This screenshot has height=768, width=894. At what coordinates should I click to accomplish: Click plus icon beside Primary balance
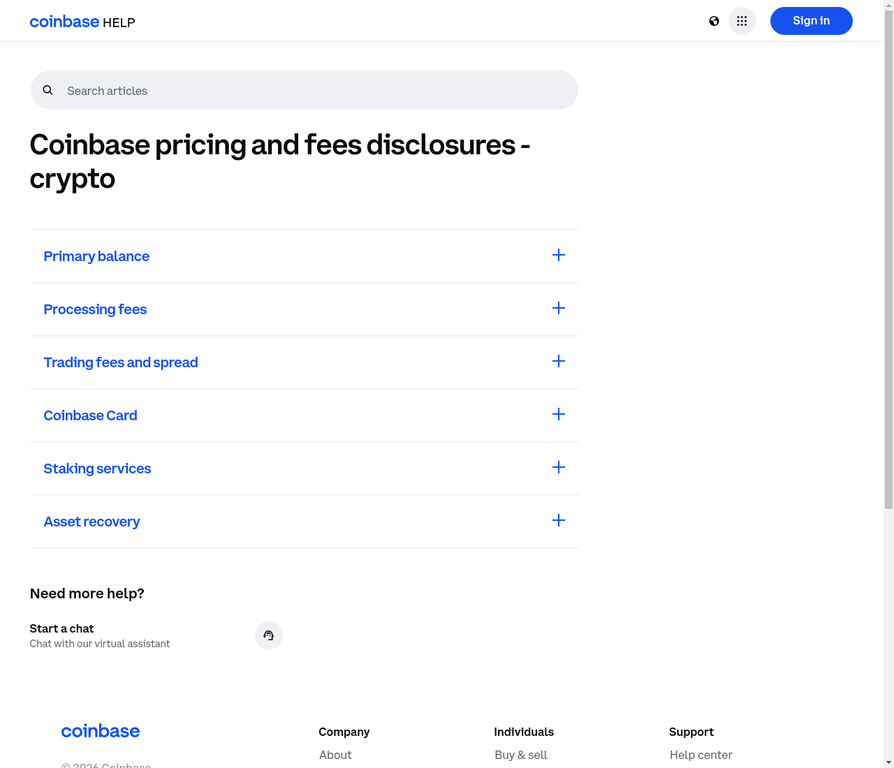[x=558, y=255]
